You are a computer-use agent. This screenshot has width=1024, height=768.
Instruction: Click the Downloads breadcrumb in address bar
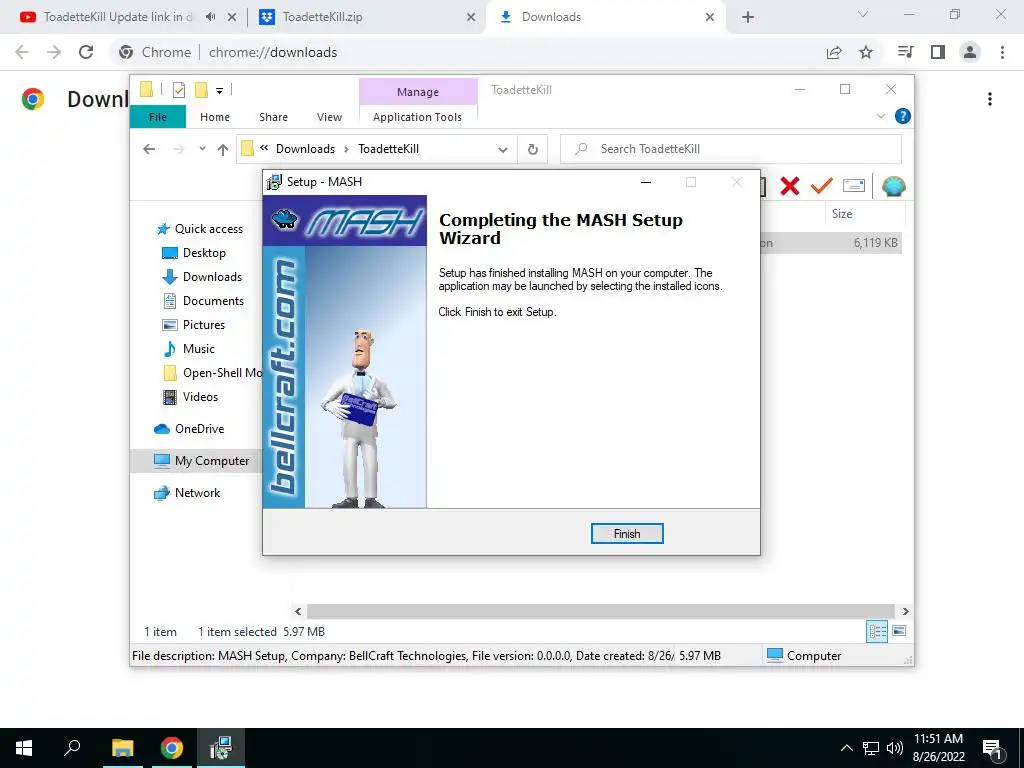(305, 149)
